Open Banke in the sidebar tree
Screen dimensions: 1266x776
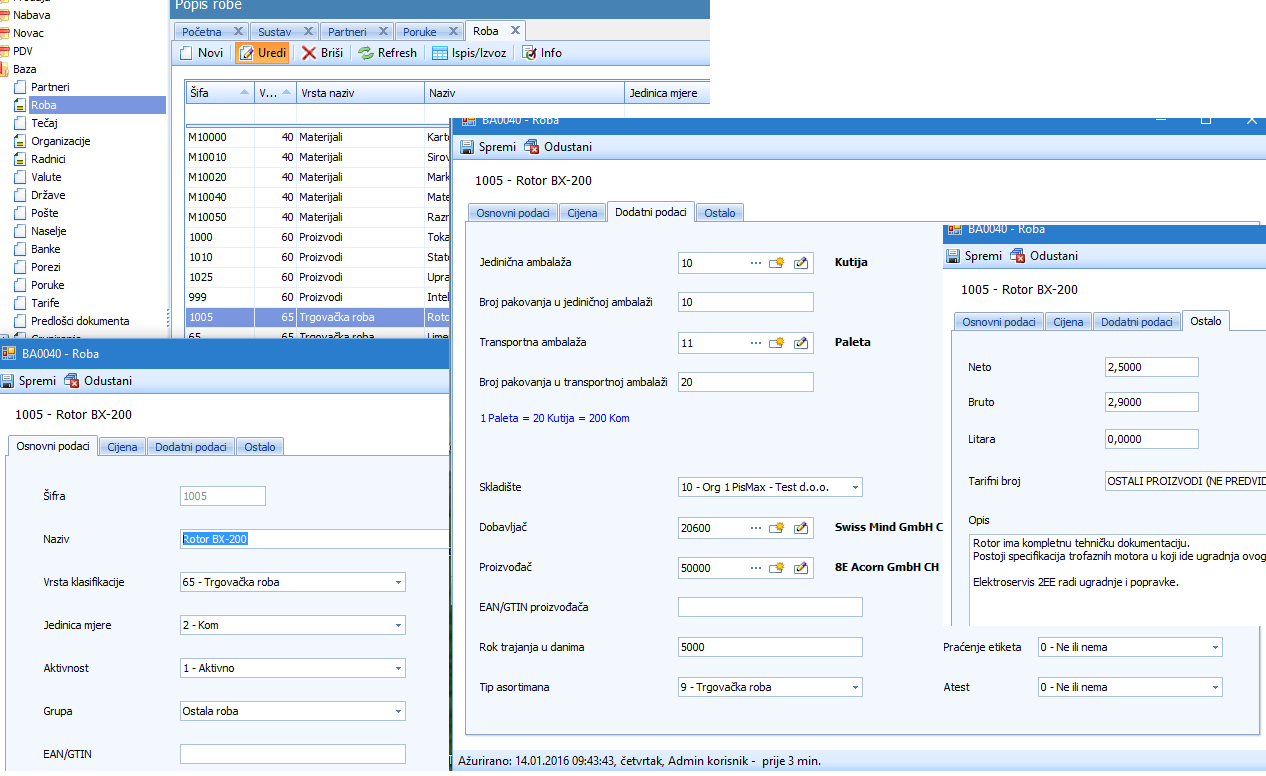(x=45, y=249)
